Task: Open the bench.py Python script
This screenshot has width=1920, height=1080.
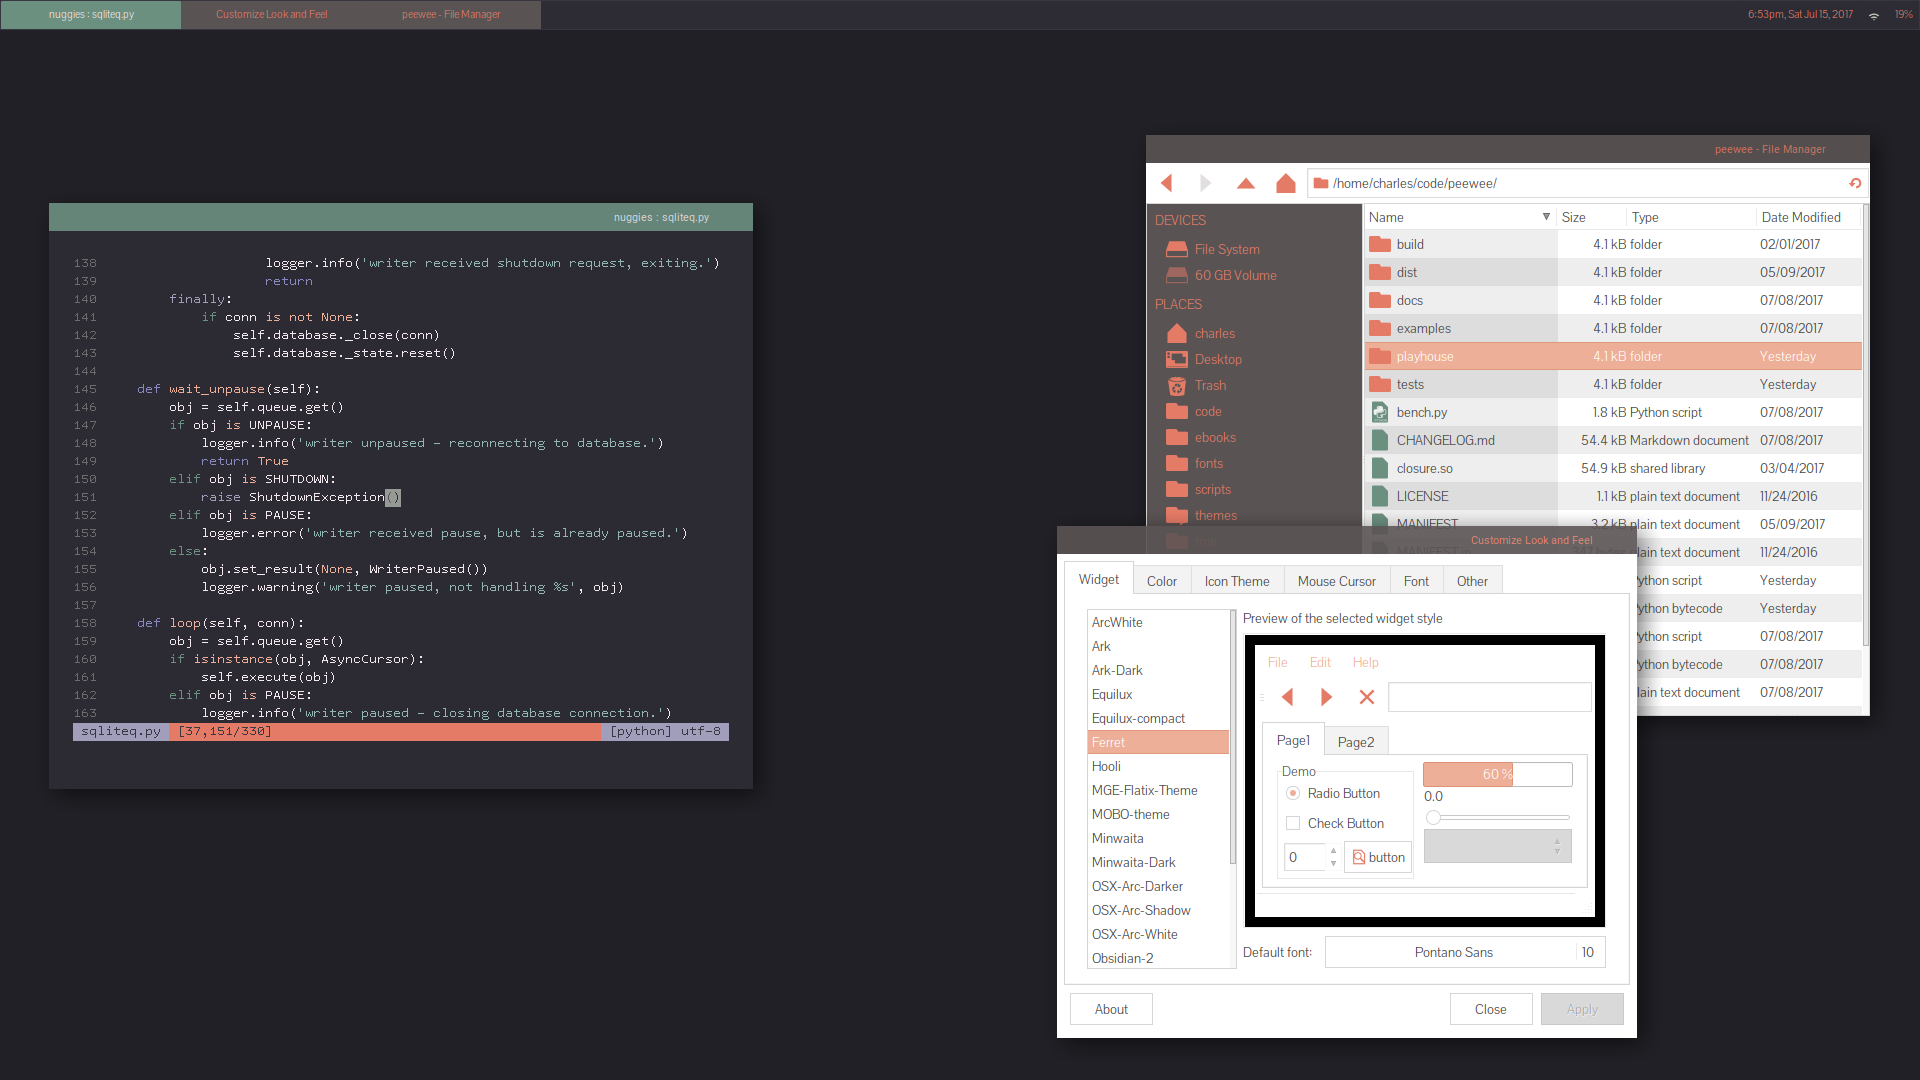Action: 1421,412
